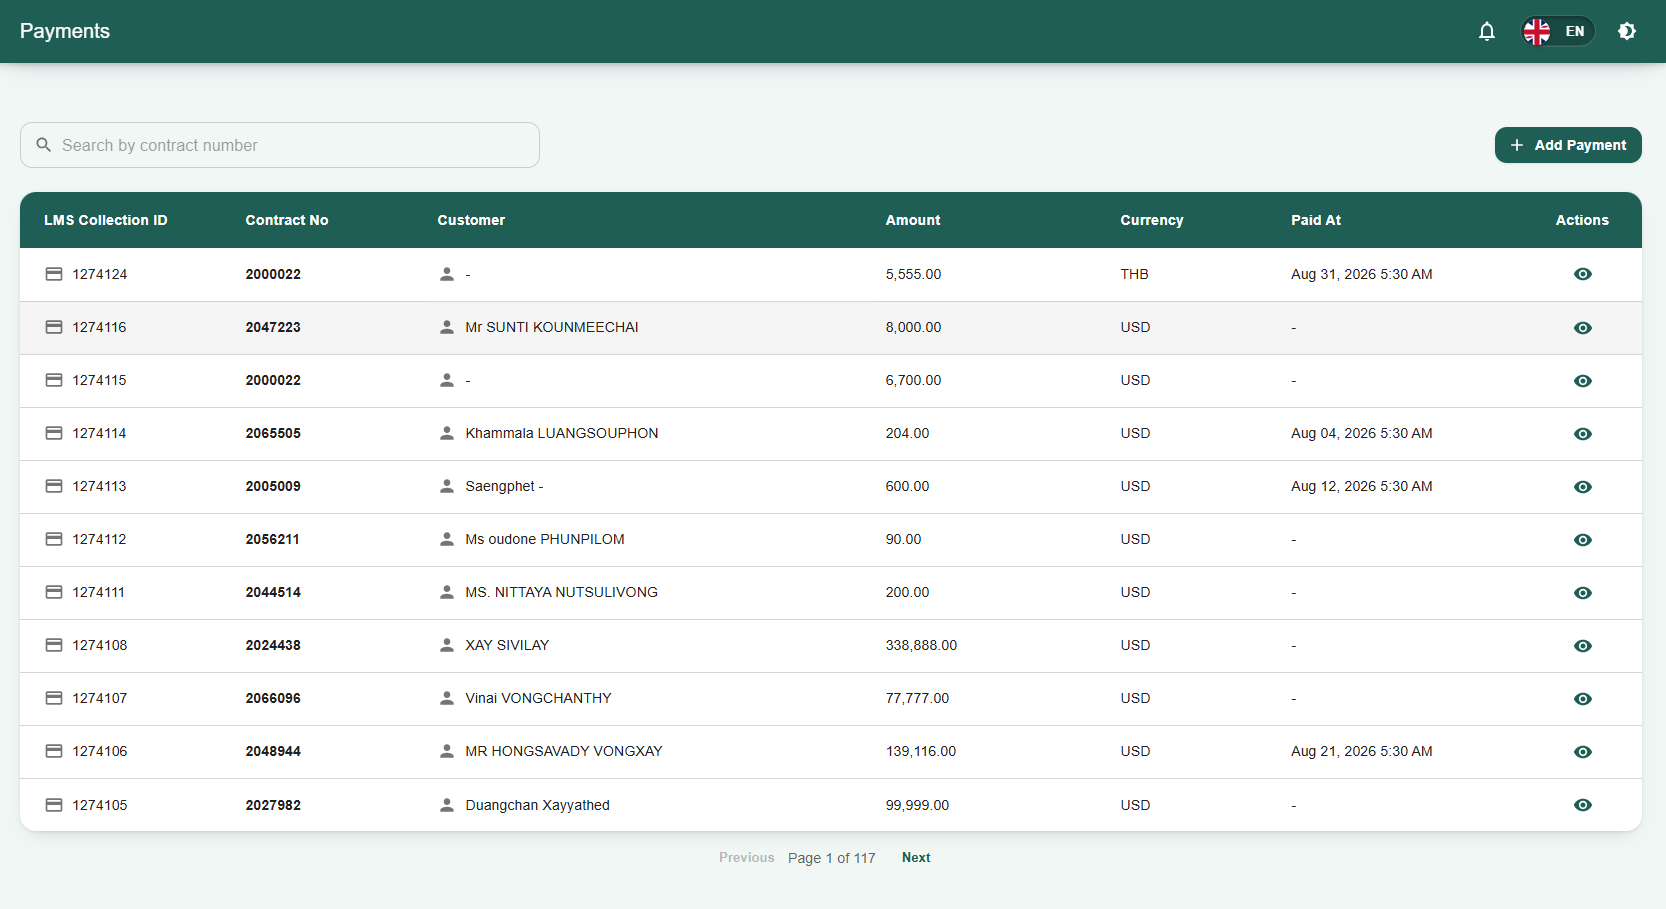Viewport: 1666px width, 909px height.
Task: Click card icon beside collection 1274112
Action: pyautogui.click(x=54, y=539)
